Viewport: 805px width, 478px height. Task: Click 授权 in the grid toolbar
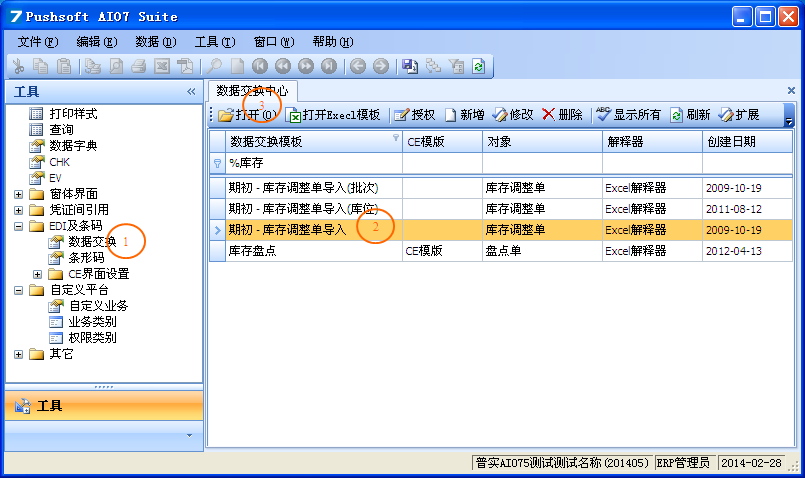point(415,115)
